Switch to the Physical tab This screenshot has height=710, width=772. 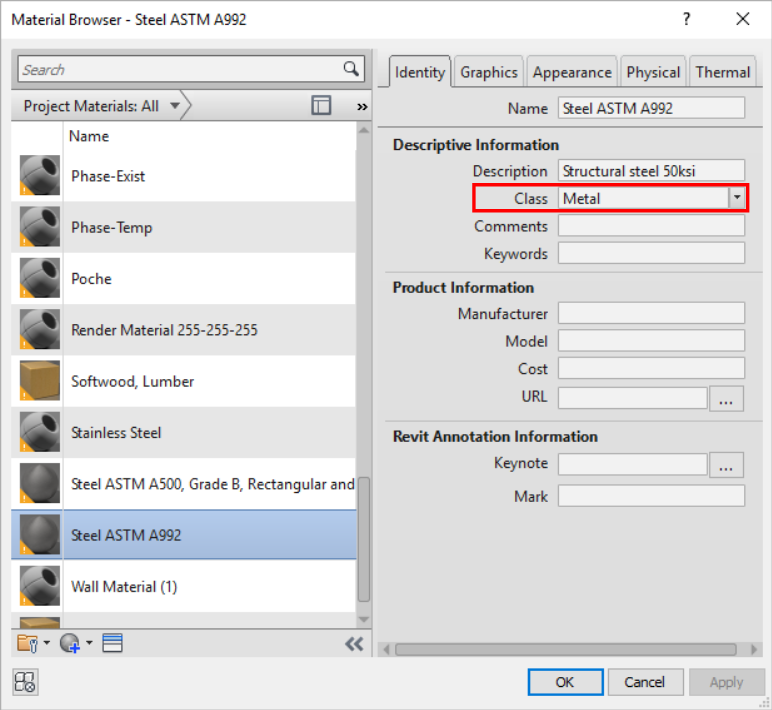(x=653, y=72)
